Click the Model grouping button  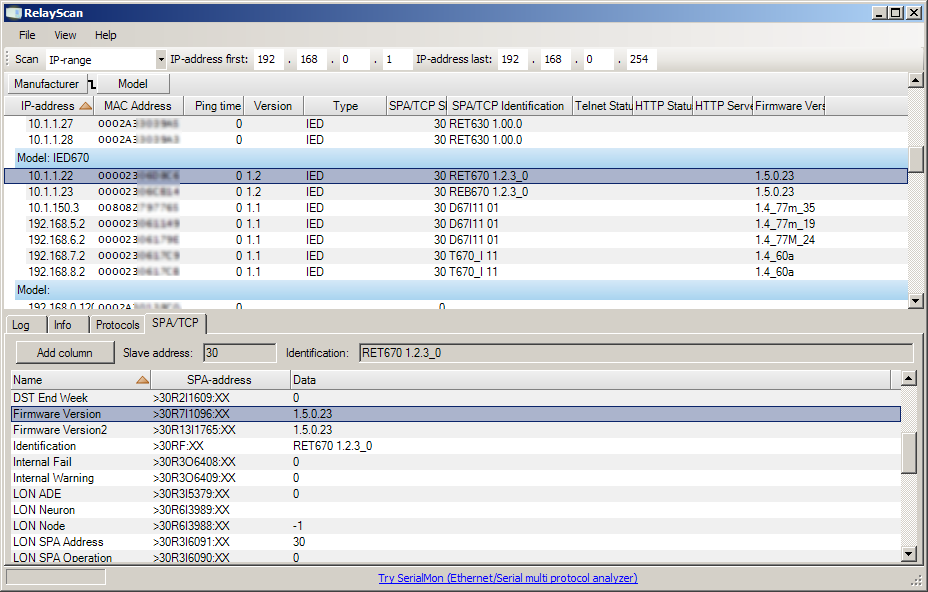point(133,84)
